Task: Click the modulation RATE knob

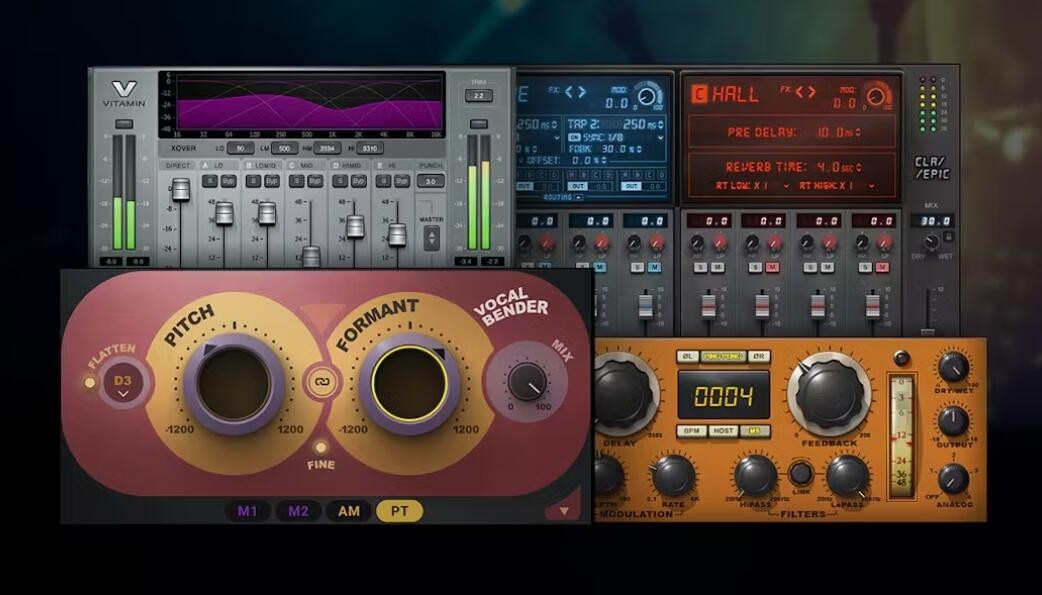Action: click(673, 476)
